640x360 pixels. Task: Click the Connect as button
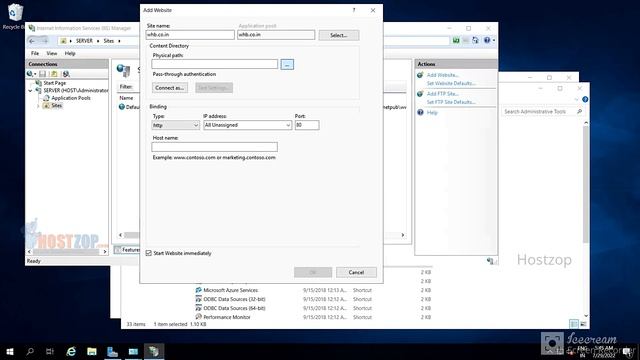click(170, 88)
